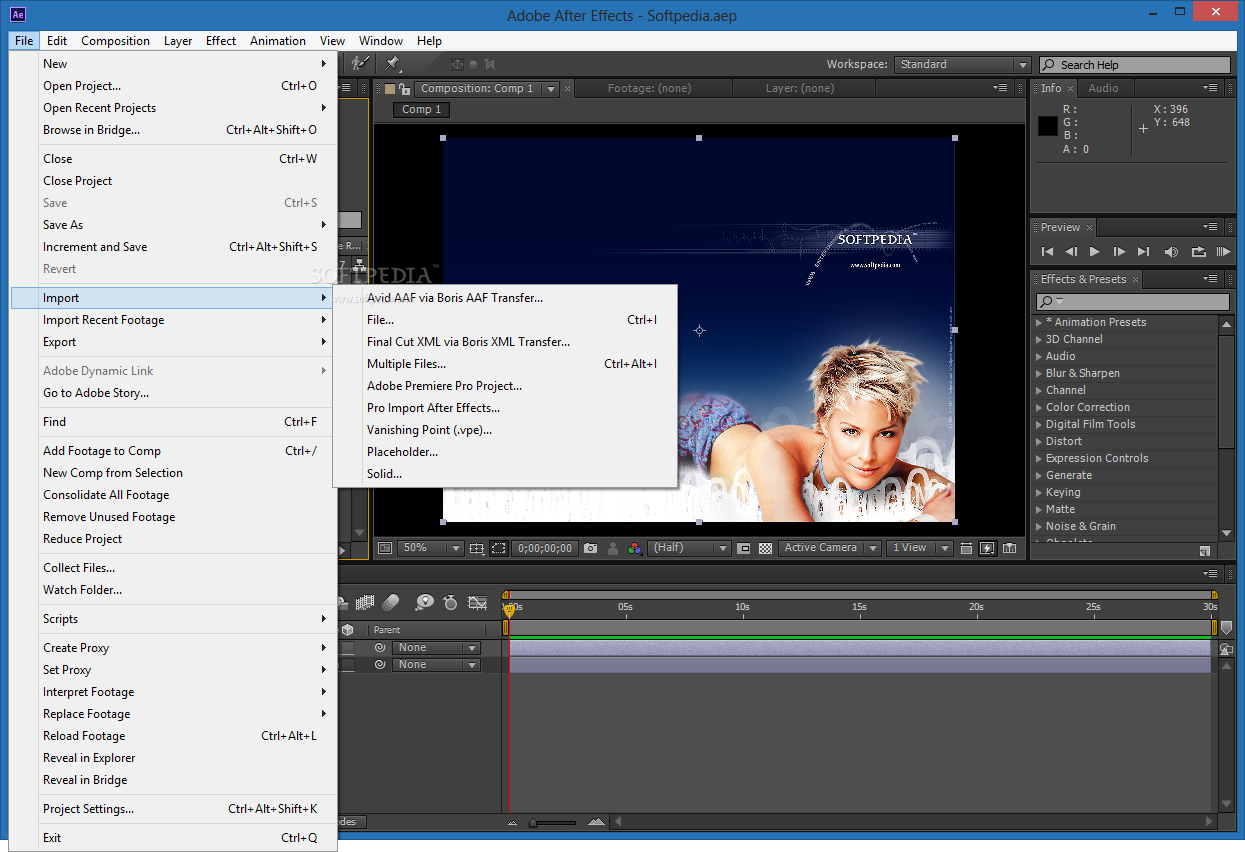This screenshot has height=852, width=1245.
Task: Expand the Keying effects category
Action: pyautogui.click(x=1038, y=492)
